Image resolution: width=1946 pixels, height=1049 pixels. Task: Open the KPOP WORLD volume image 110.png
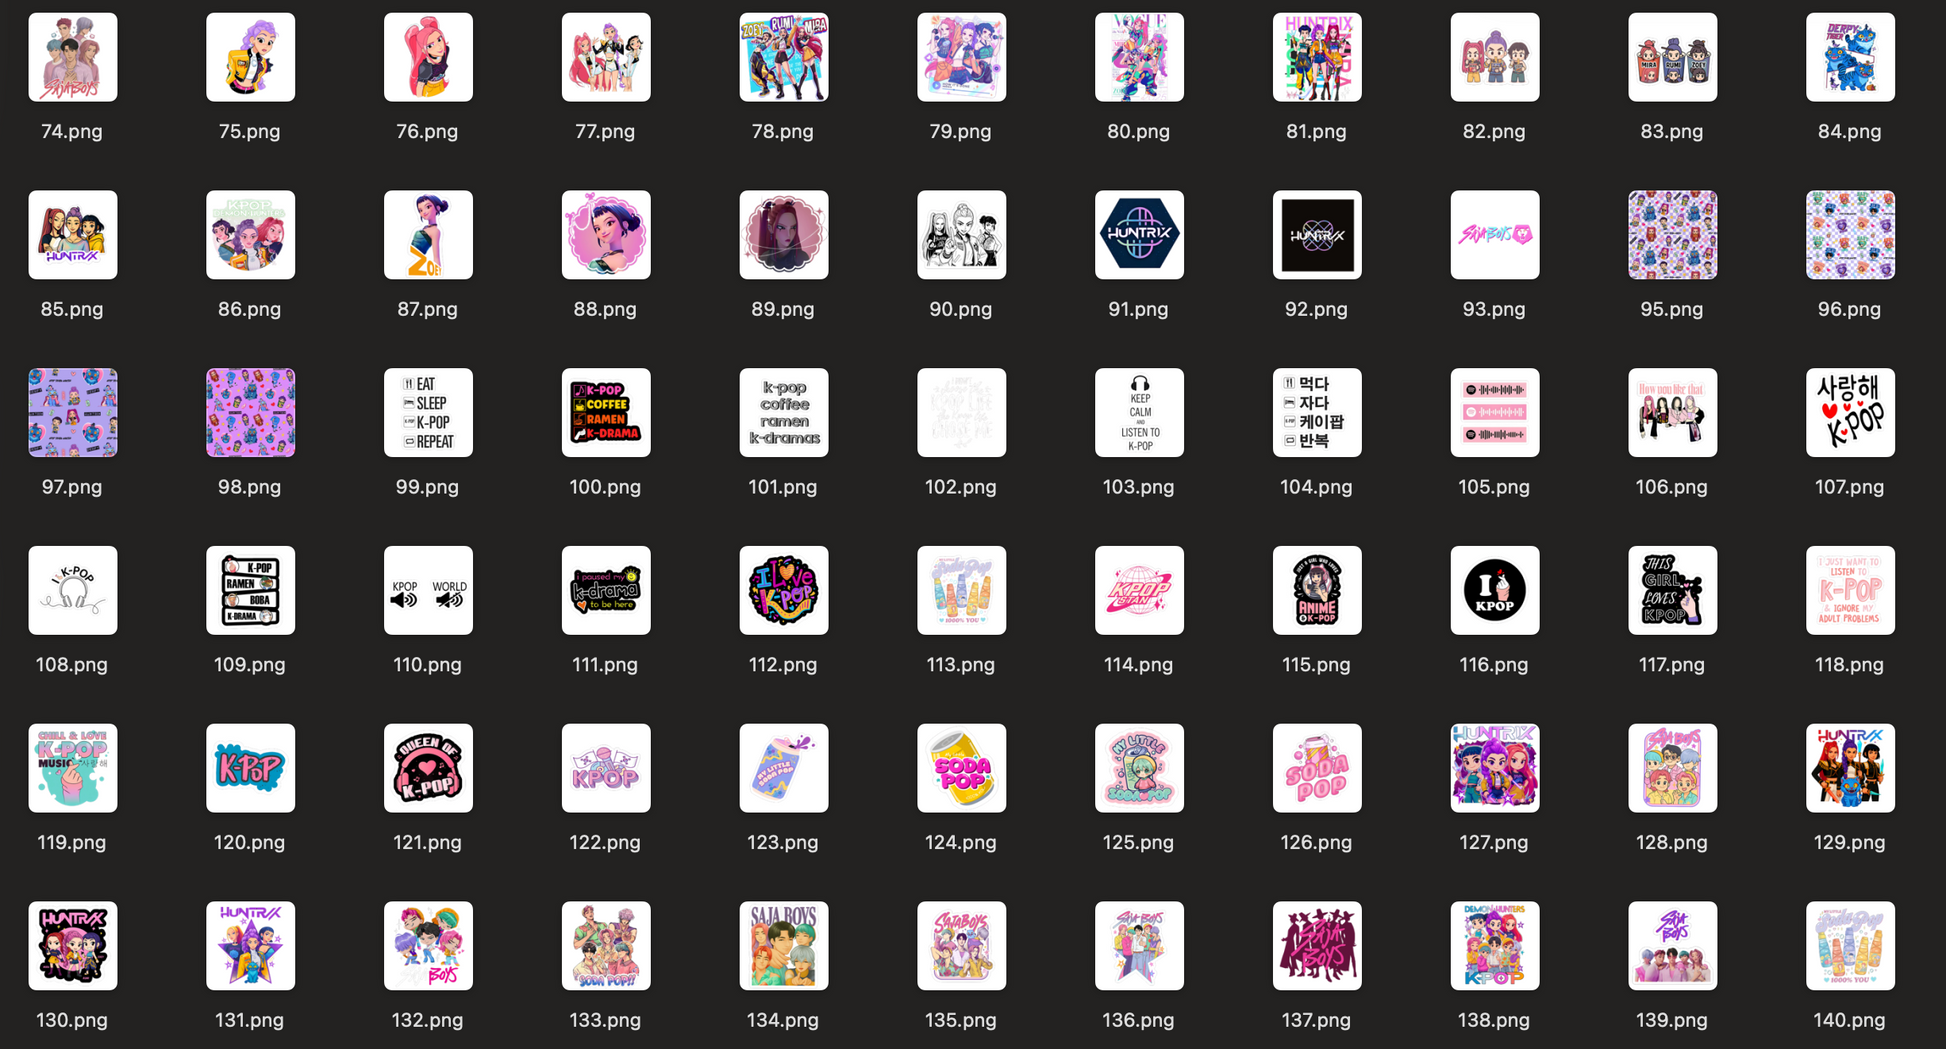click(428, 590)
